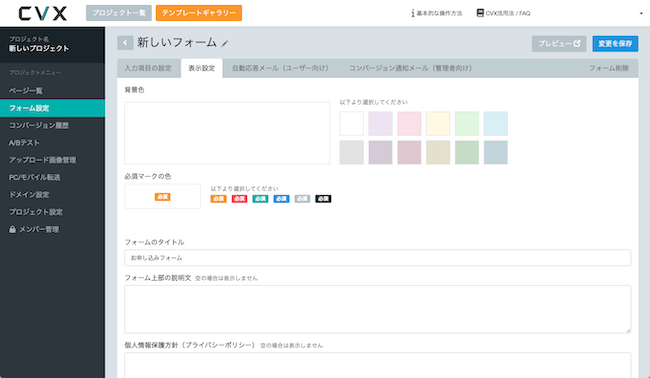
Task: Switch to 入力項目の設定 tab
Action: tap(148, 68)
